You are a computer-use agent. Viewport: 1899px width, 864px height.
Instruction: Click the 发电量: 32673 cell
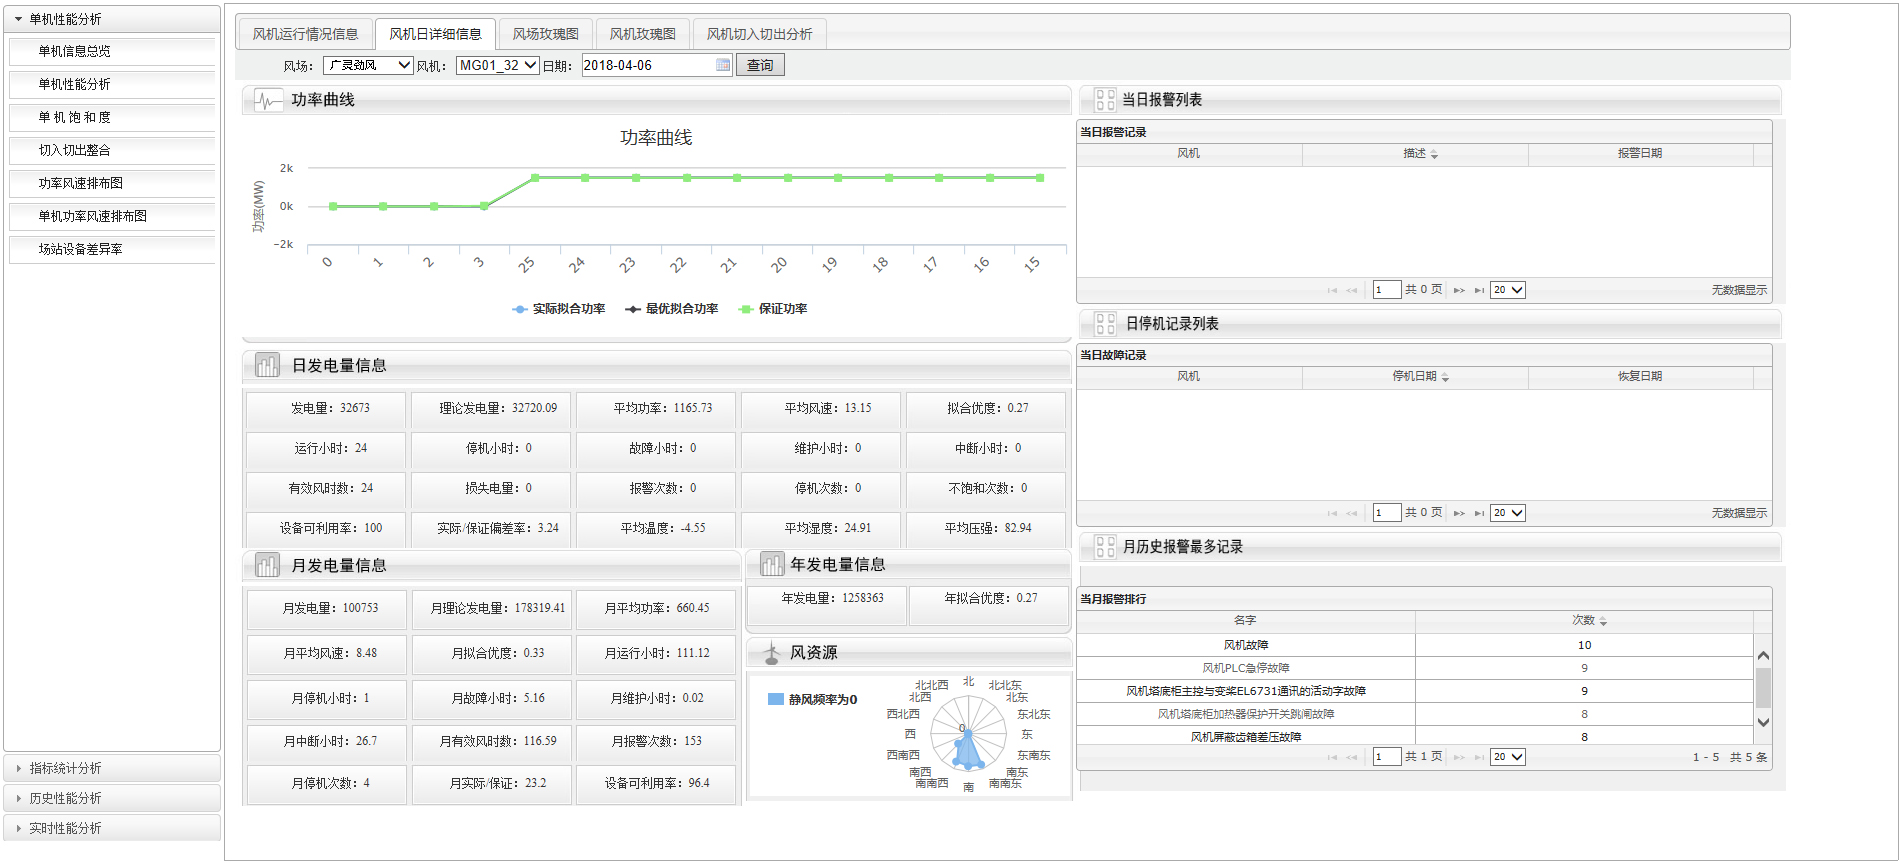[326, 409]
